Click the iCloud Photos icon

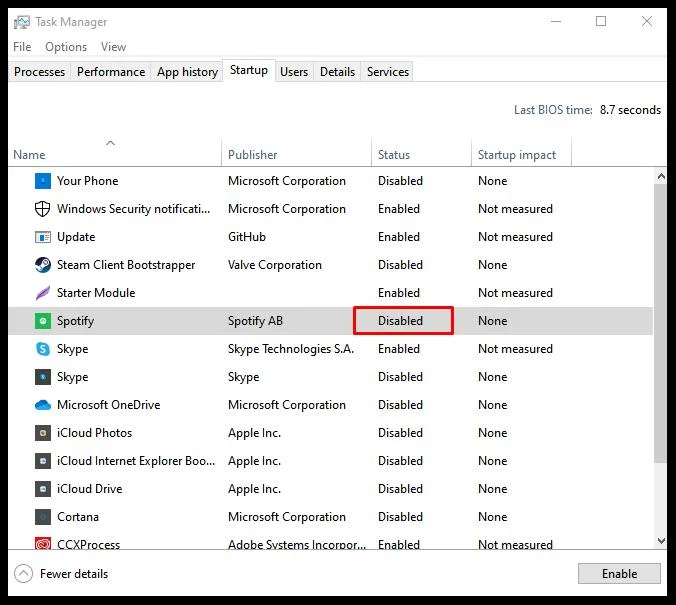coord(43,433)
